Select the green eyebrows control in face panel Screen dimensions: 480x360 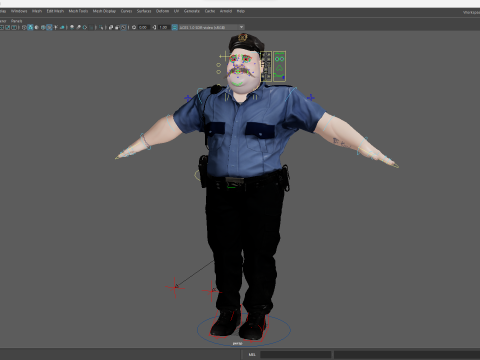tap(279, 53)
